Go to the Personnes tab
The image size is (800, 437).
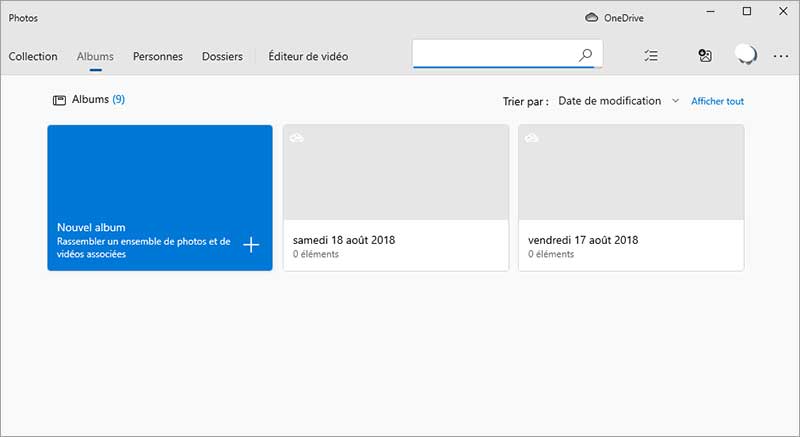pos(158,57)
